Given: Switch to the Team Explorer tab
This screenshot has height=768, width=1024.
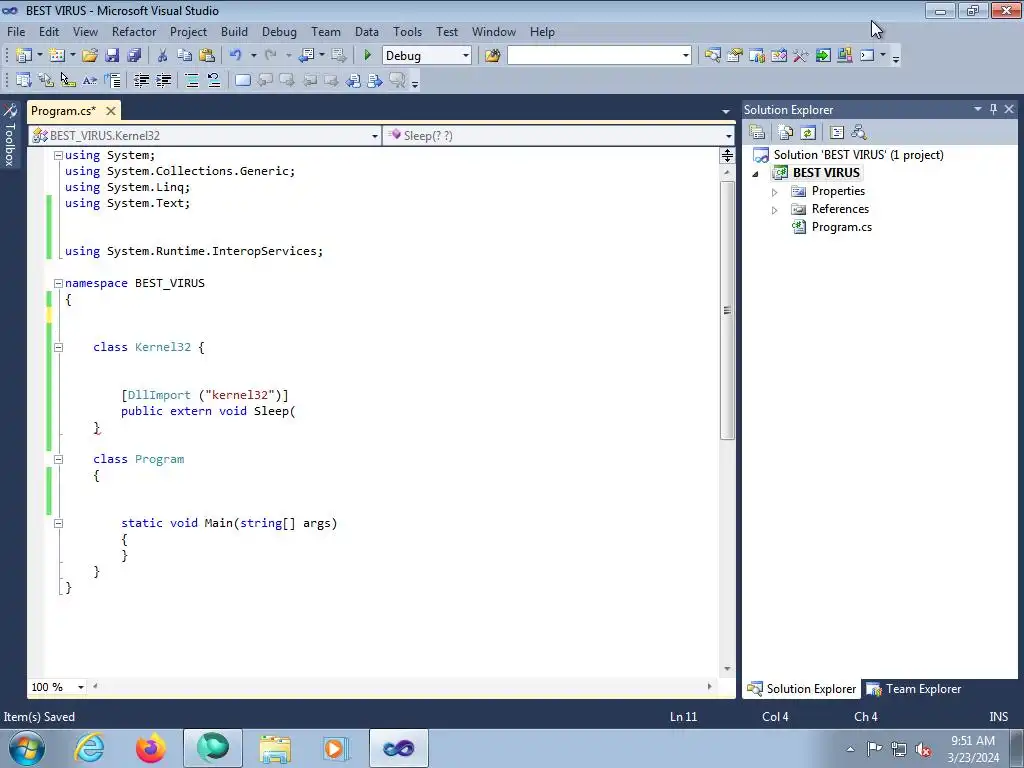Looking at the screenshot, I should [x=915, y=689].
